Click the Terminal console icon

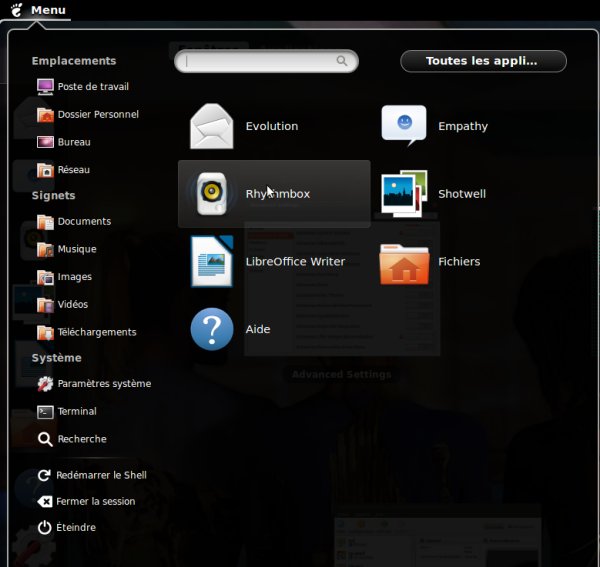(x=45, y=412)
